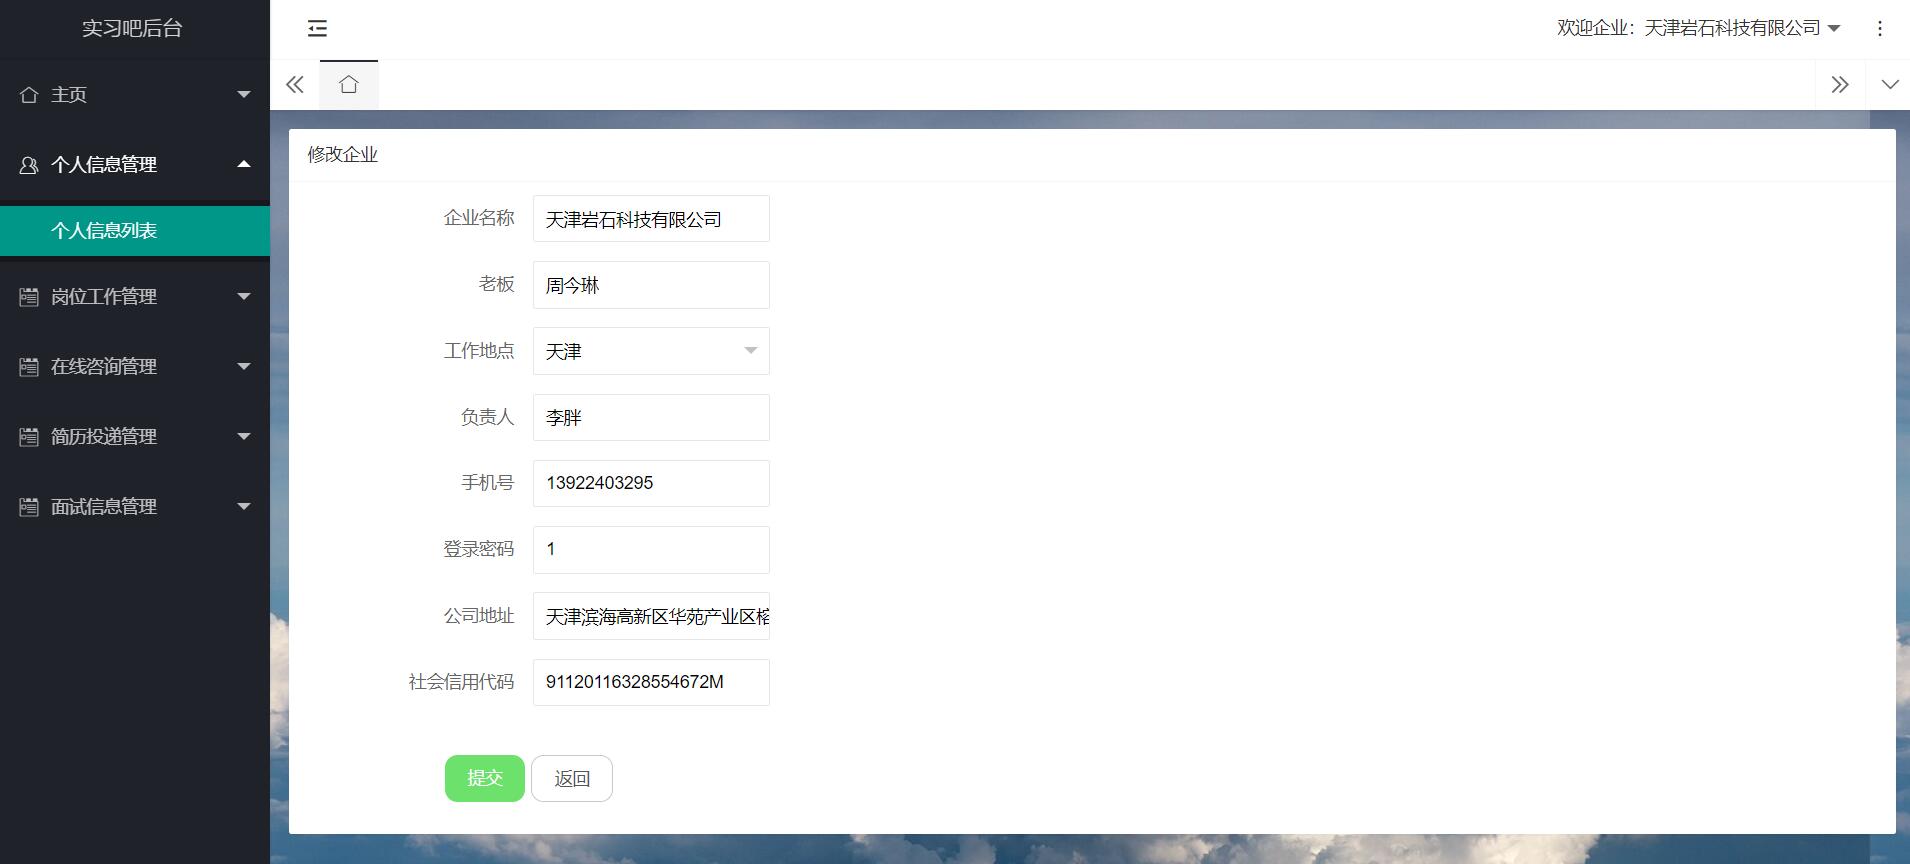Expand the 主页 menu arrow
The width and height of the screenshot is (1910, 864).
[244, 94]
